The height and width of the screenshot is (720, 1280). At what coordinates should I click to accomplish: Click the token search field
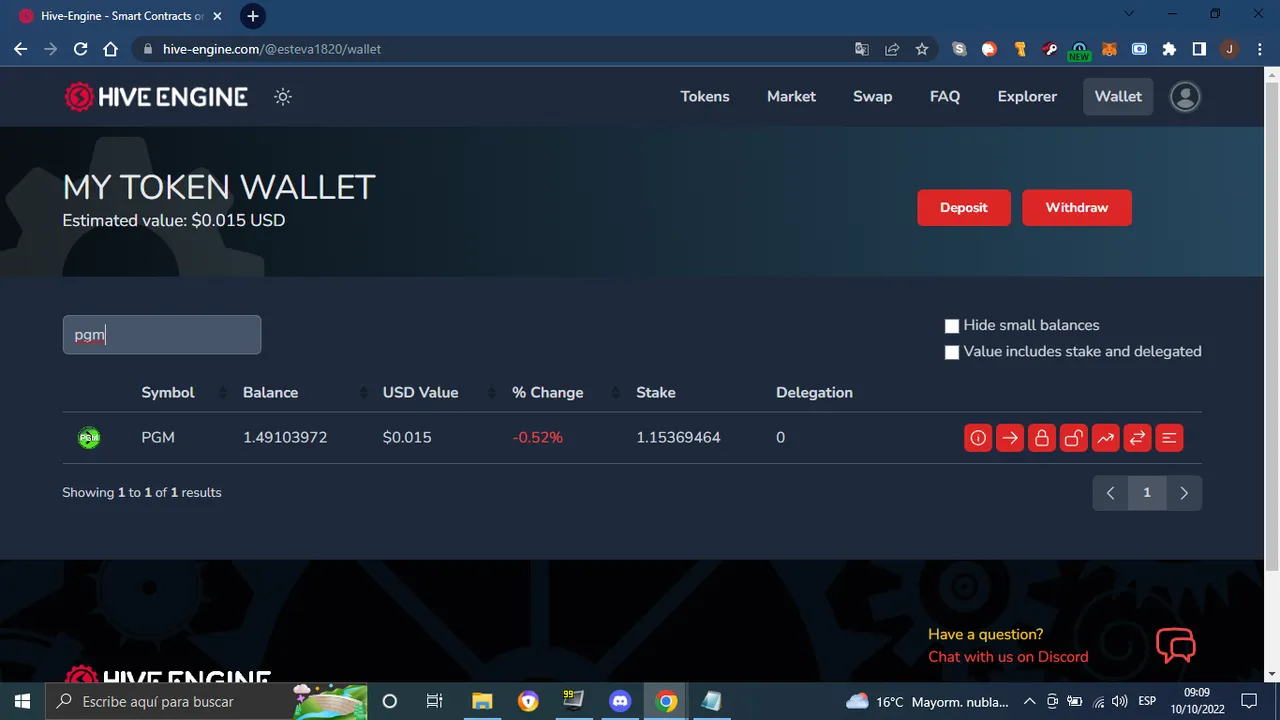point(162,335)
